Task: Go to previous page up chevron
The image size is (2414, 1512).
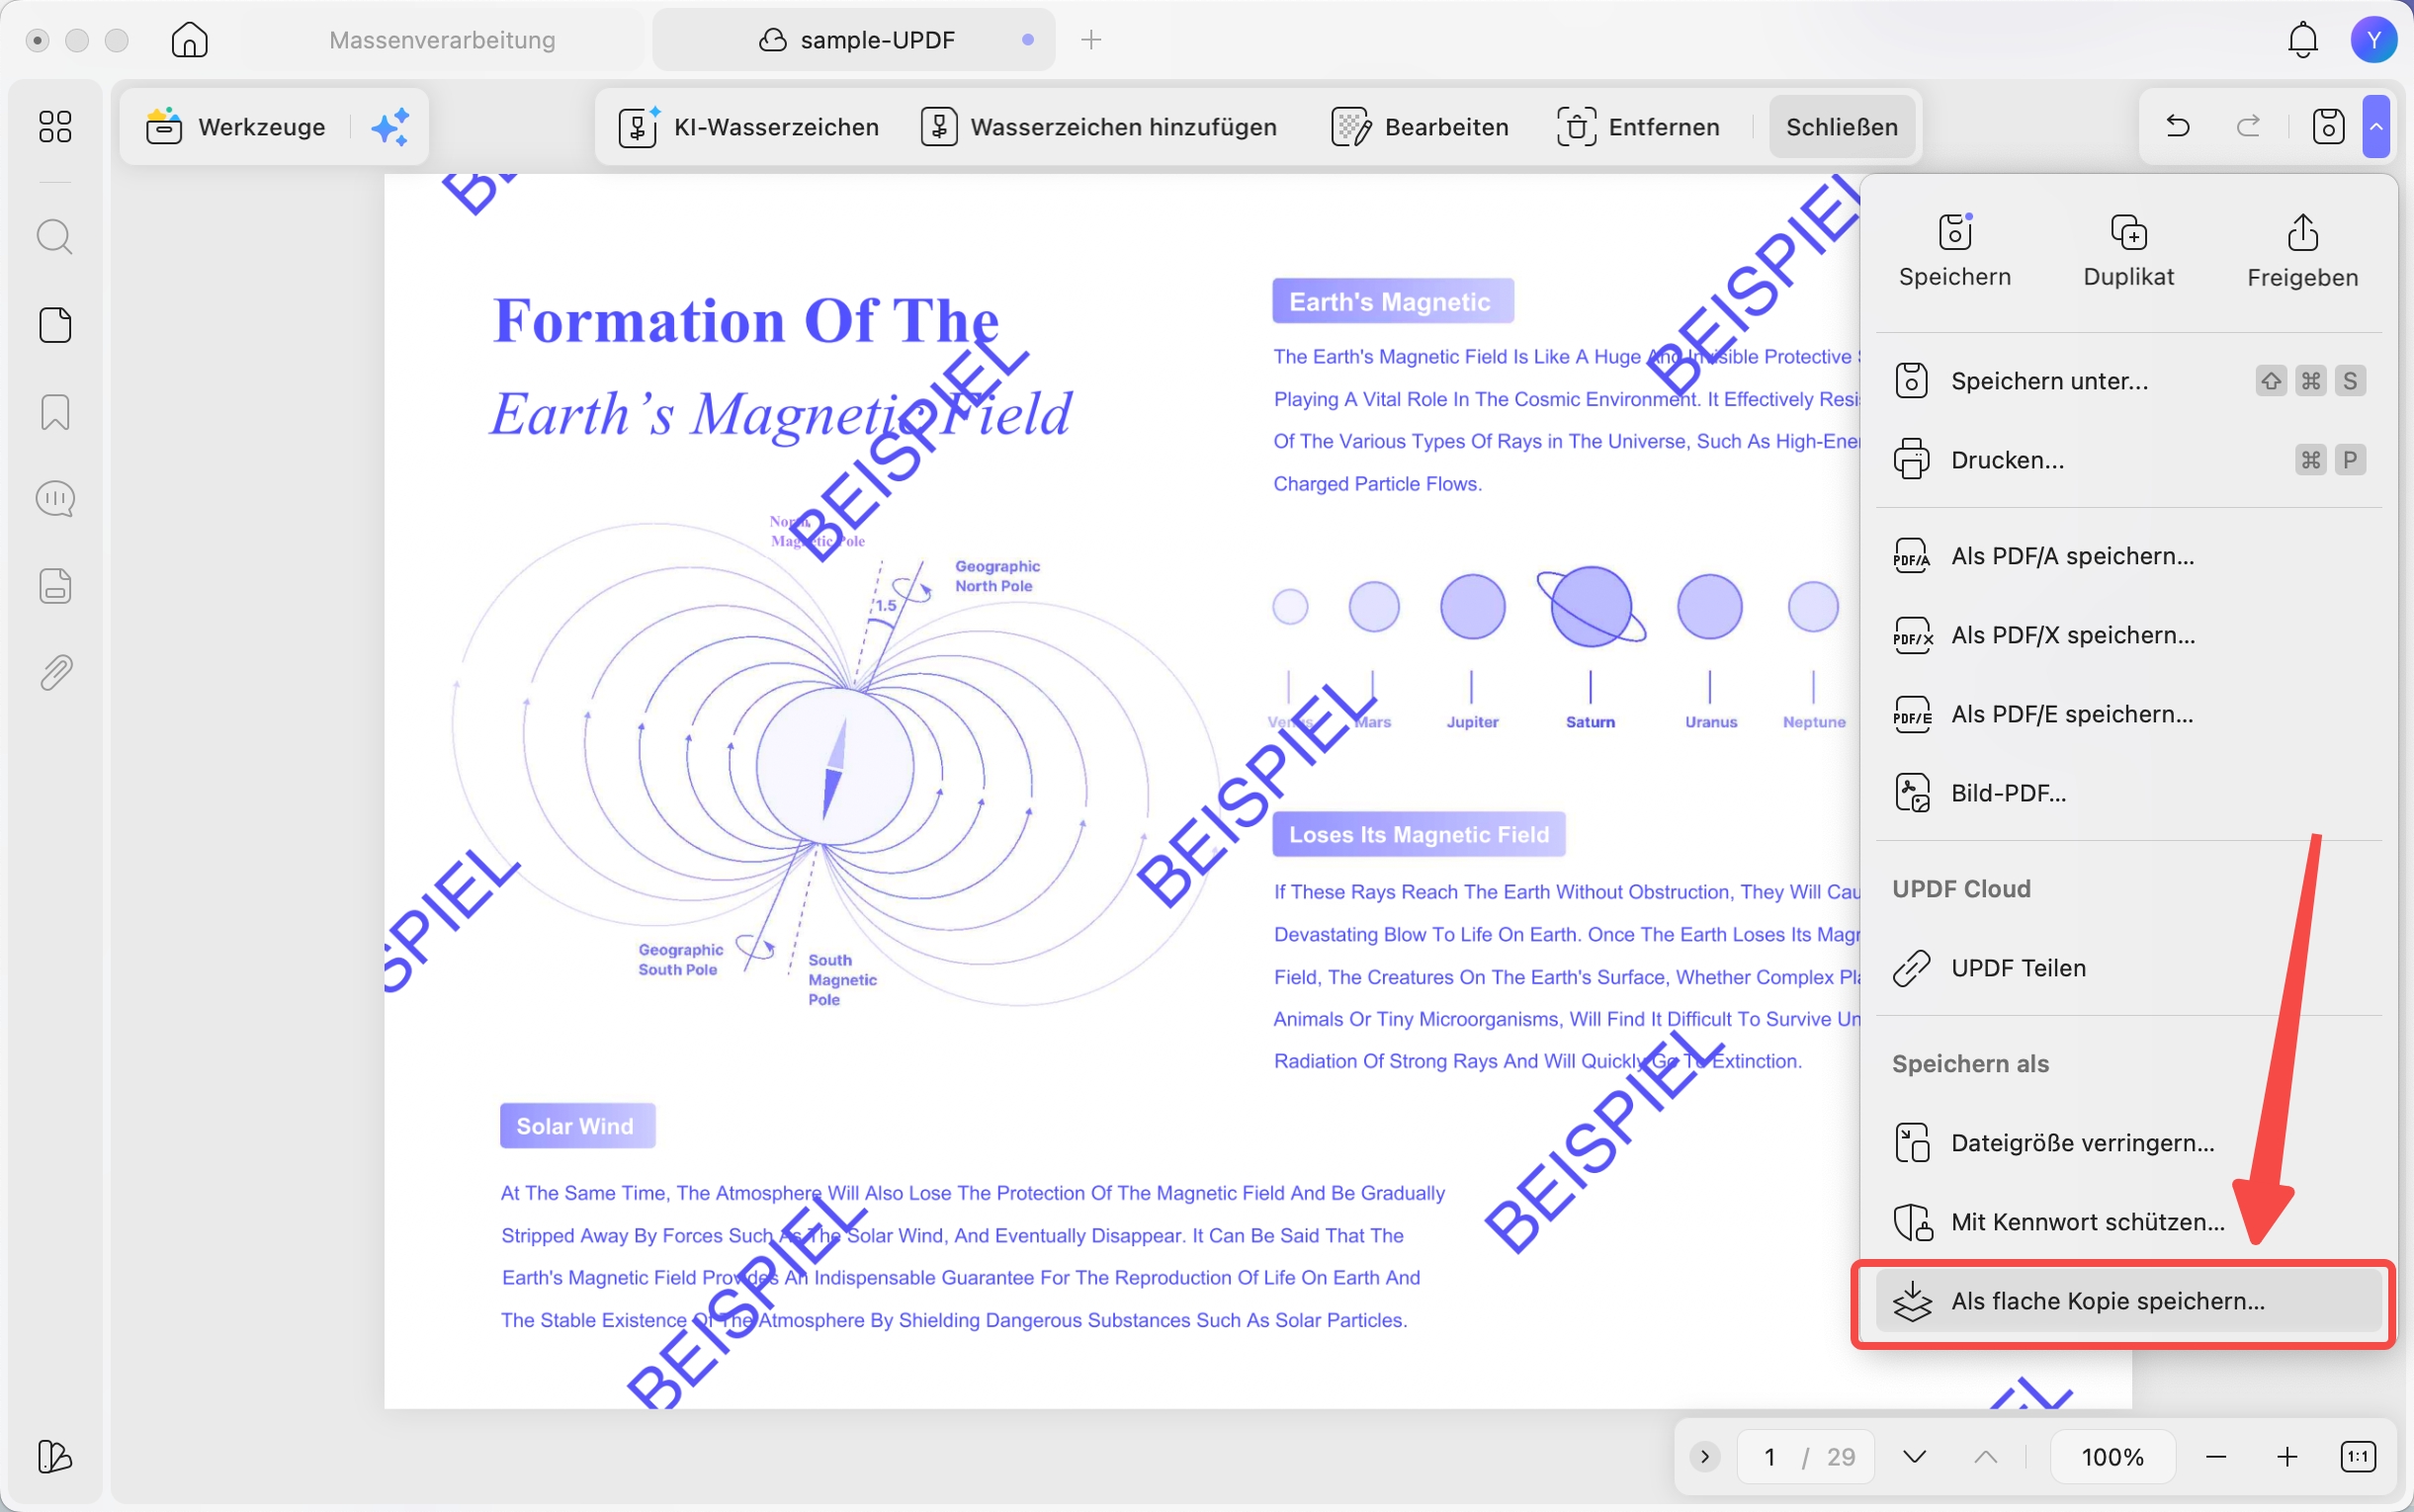Action: [x=1986, y=1457]
